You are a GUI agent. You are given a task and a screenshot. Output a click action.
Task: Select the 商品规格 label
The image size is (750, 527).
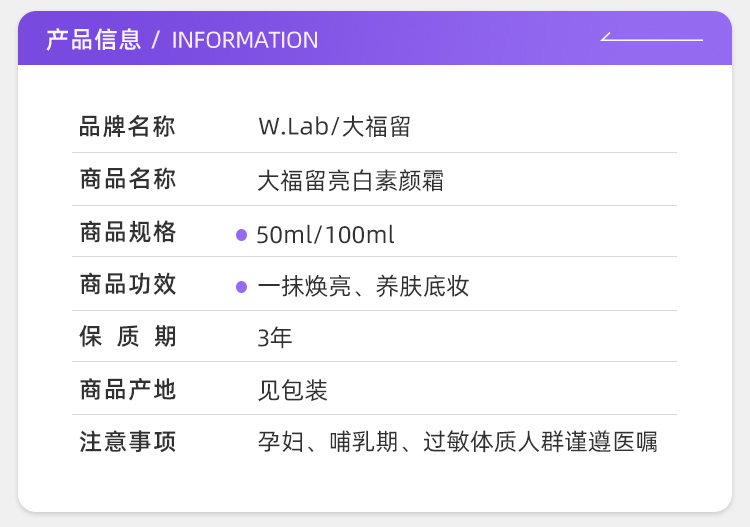pos(128,233)
